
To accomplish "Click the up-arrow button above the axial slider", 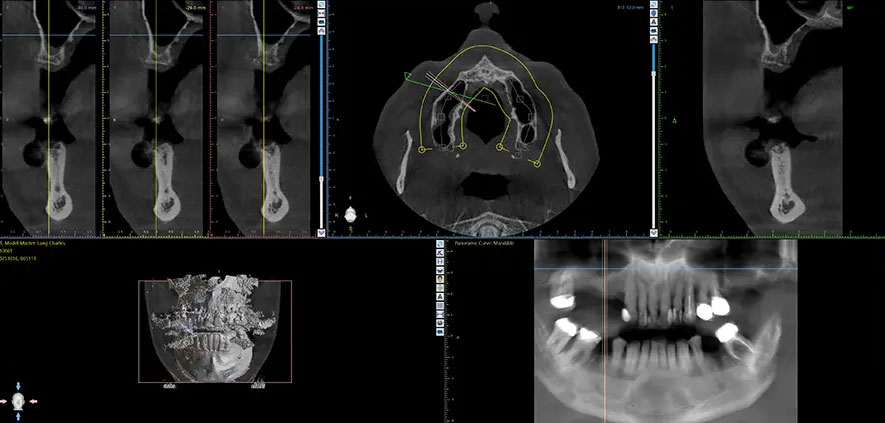I will pyautogui.click(x=654, y=40).
